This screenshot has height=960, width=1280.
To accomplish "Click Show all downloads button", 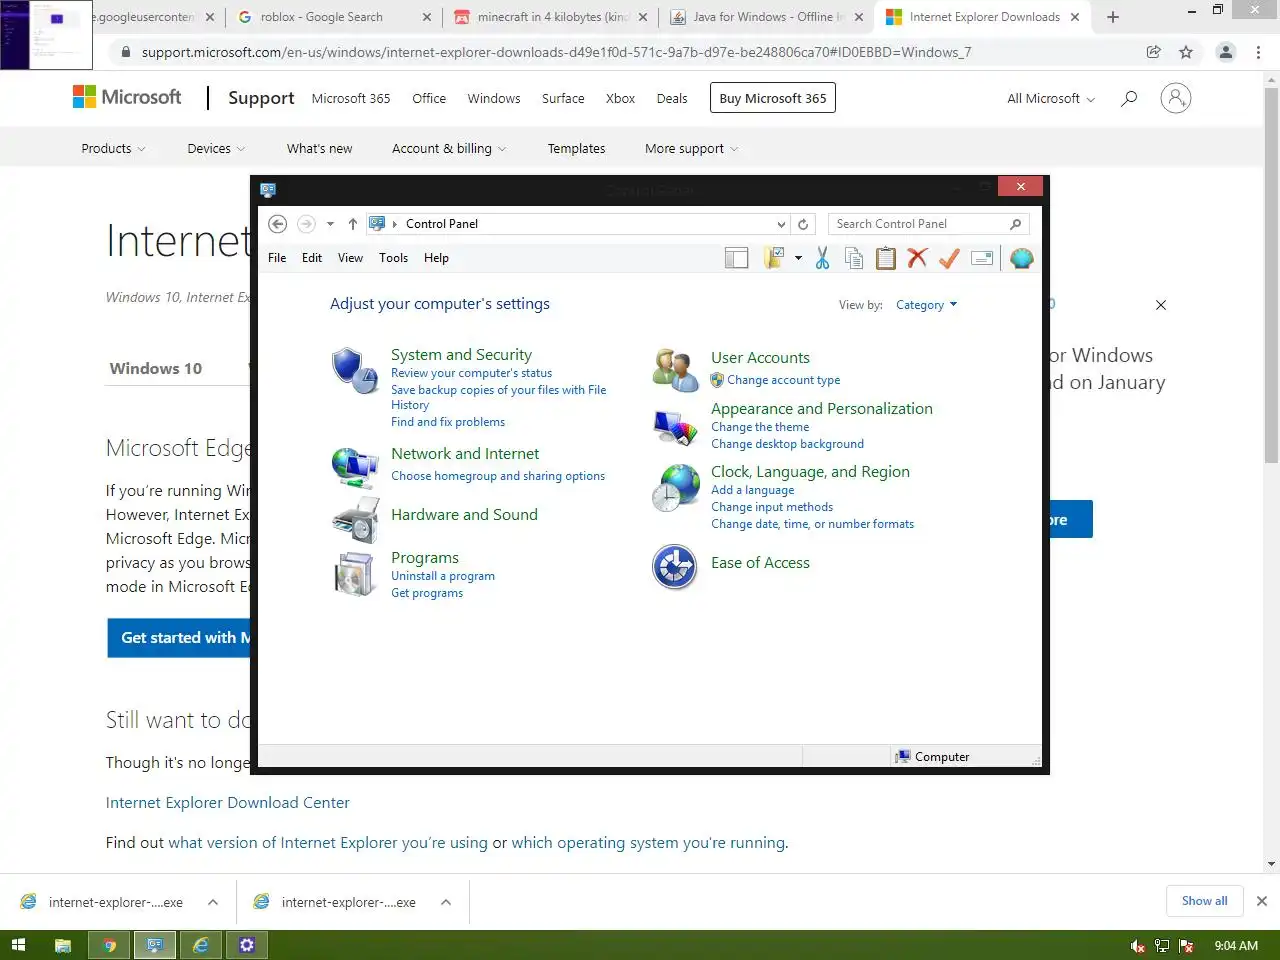I will [1204, 901].
